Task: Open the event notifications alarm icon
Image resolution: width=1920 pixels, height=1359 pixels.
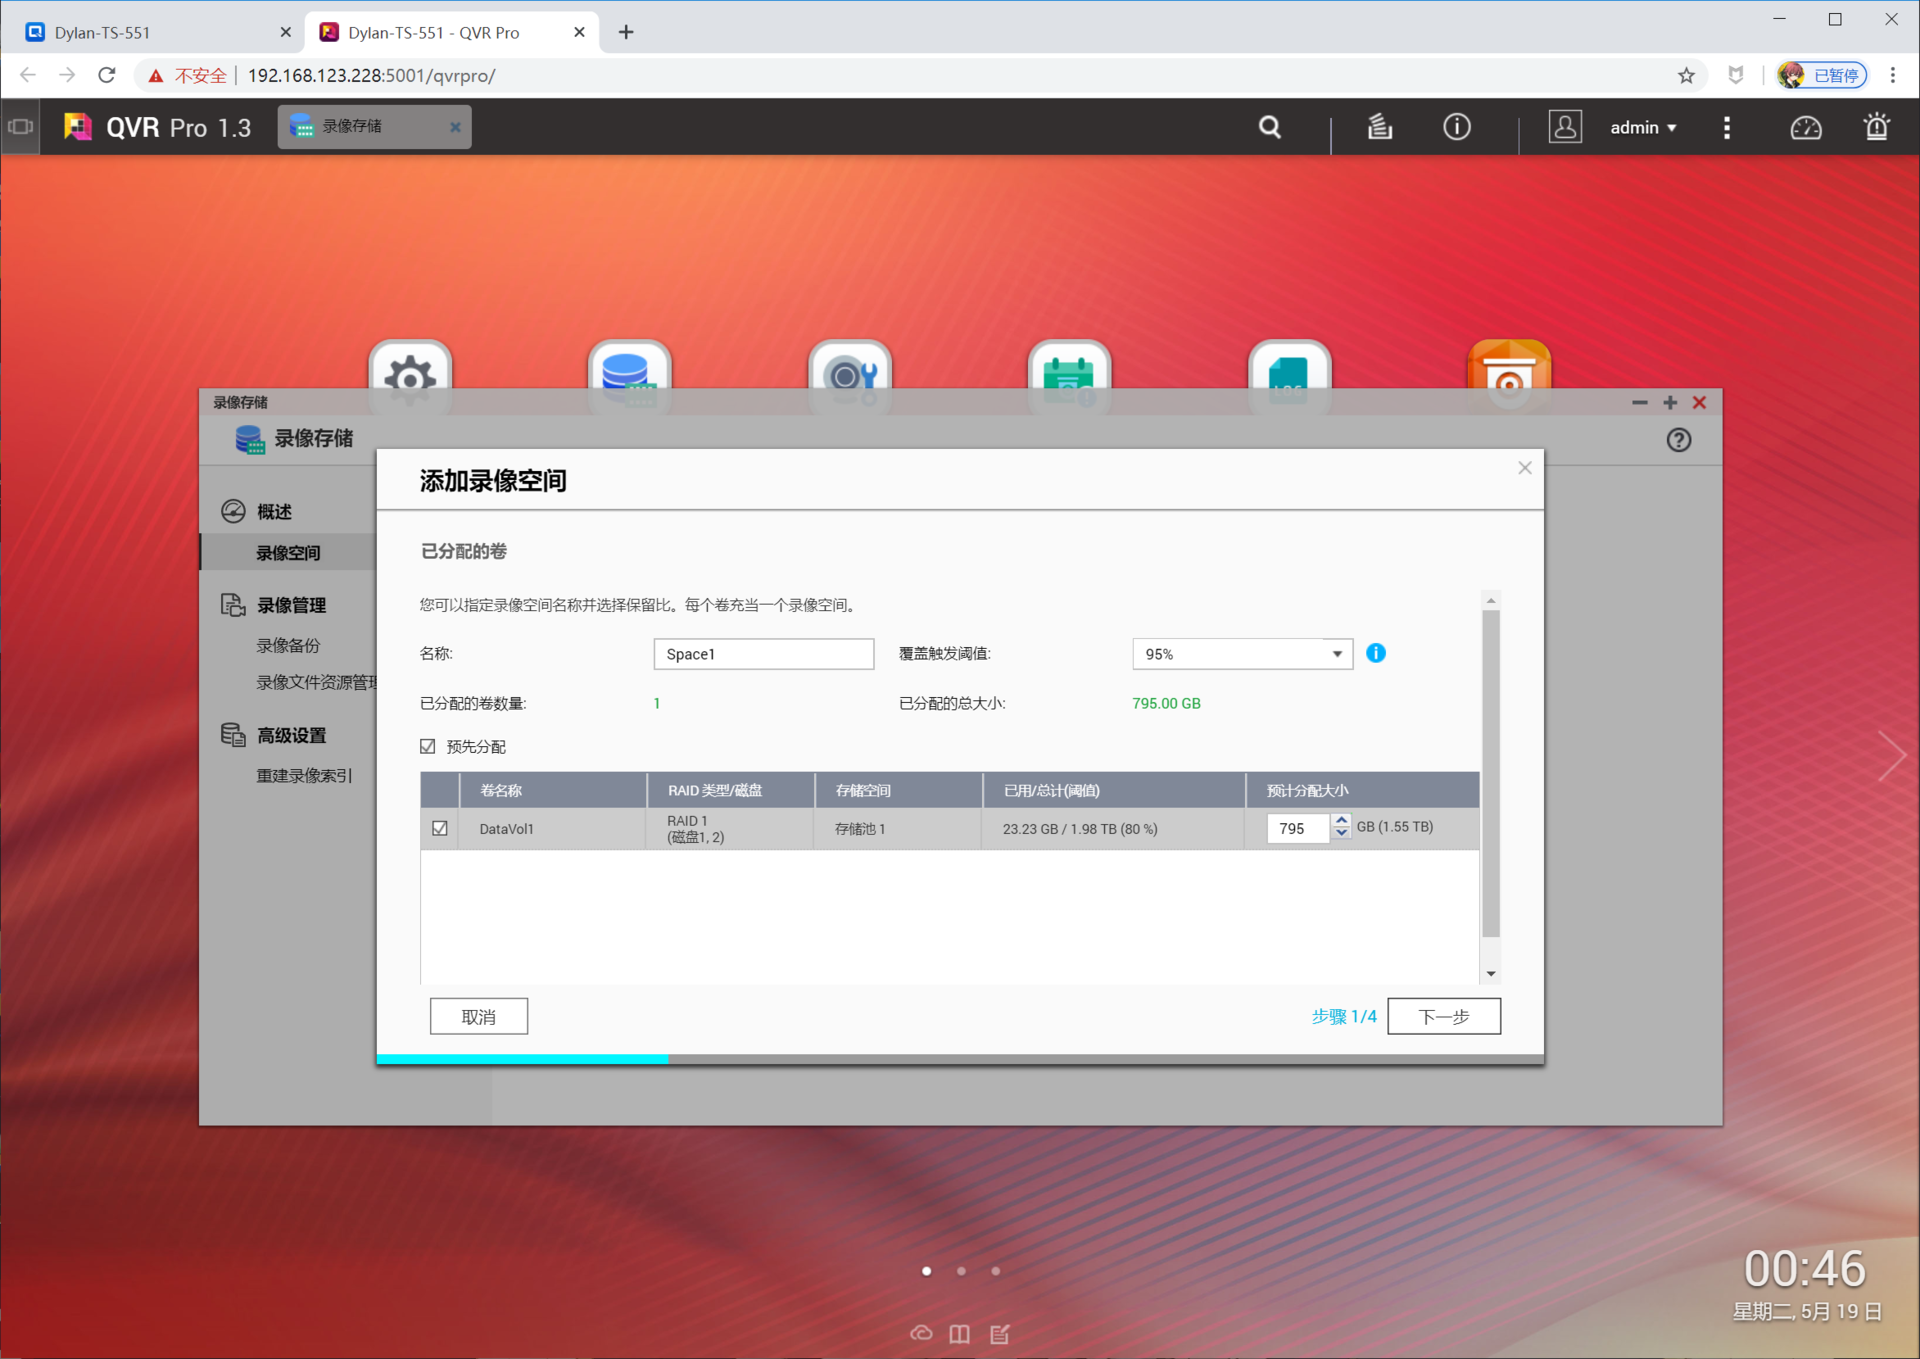Action: pyautogui.click(x=1876, y=127)
